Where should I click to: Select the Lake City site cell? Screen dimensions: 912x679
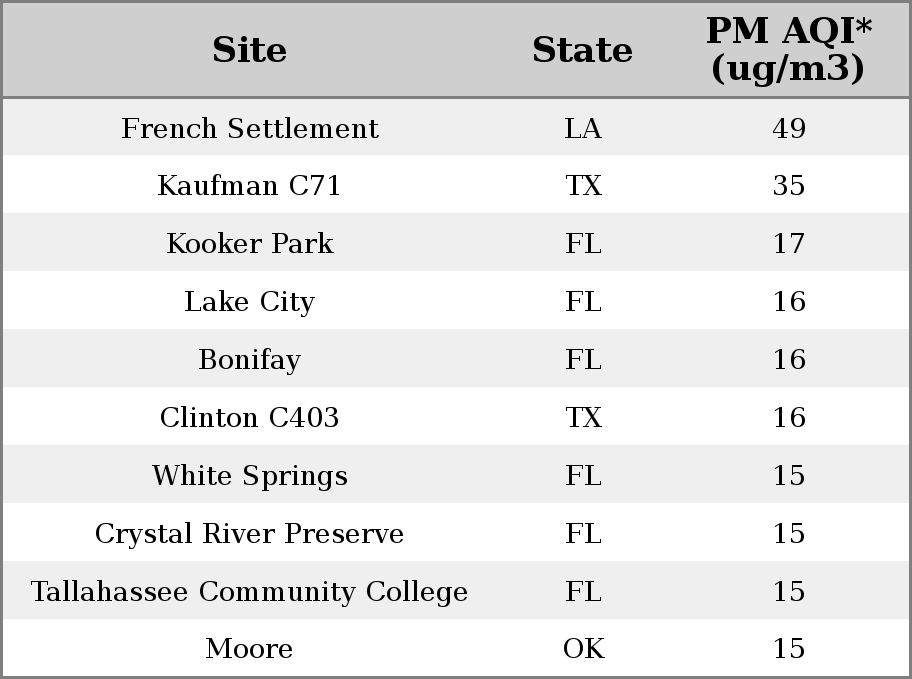[250, 301]
